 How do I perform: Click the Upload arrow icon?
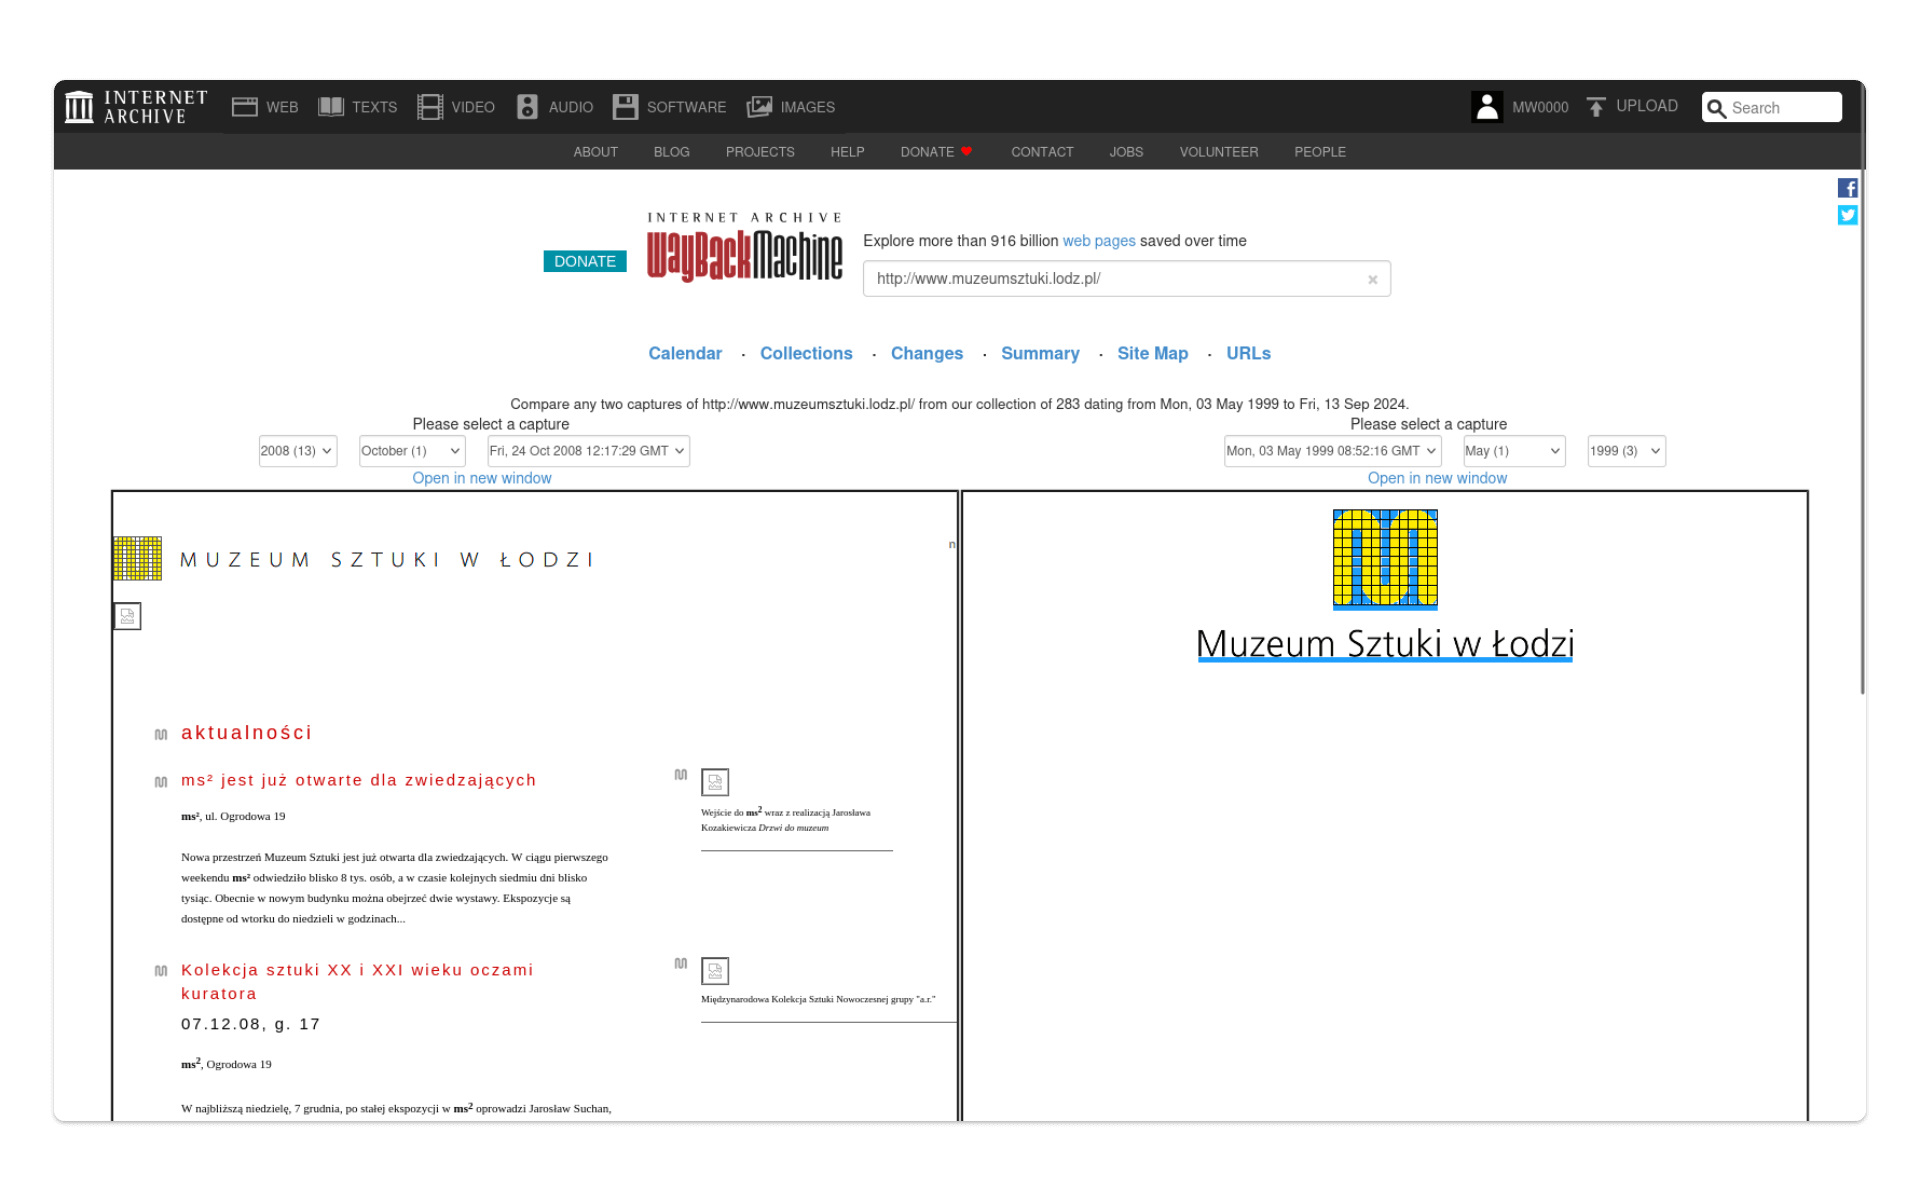[x=1596, y=106]
